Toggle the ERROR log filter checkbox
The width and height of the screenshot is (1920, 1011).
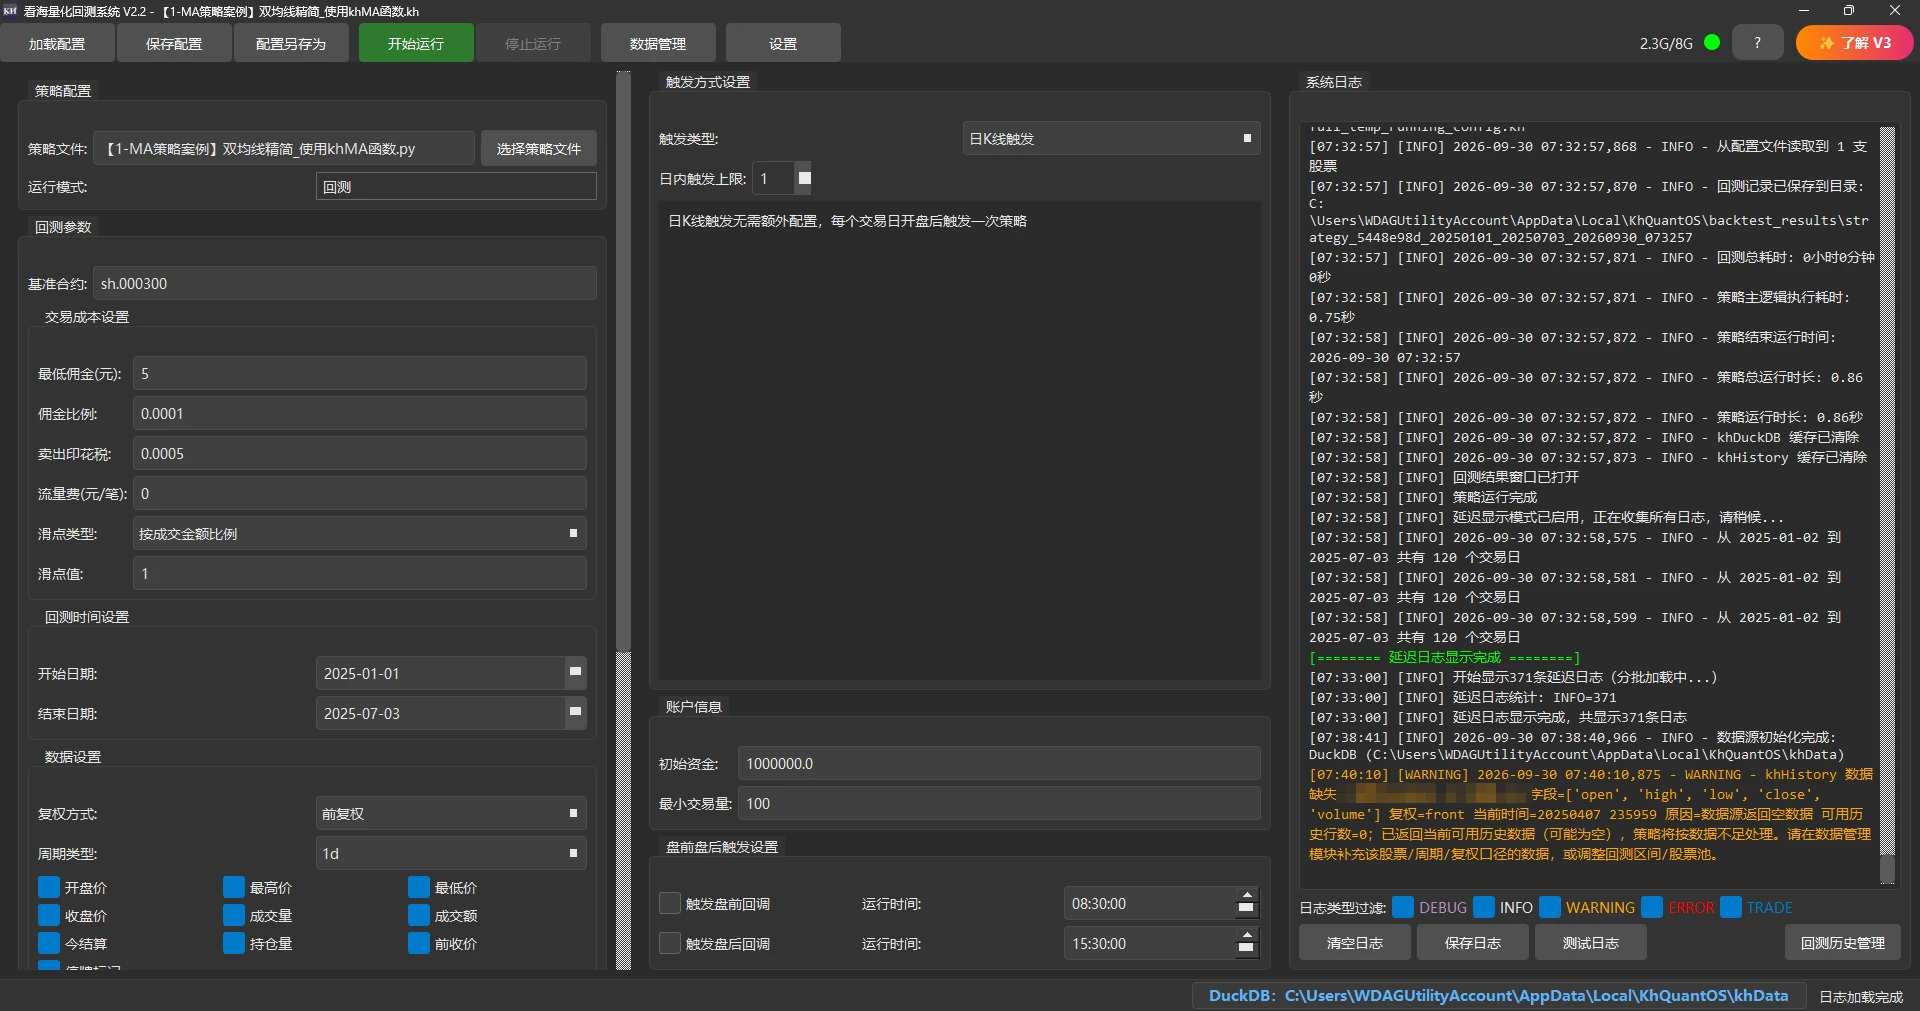(x=1652, y=907)
